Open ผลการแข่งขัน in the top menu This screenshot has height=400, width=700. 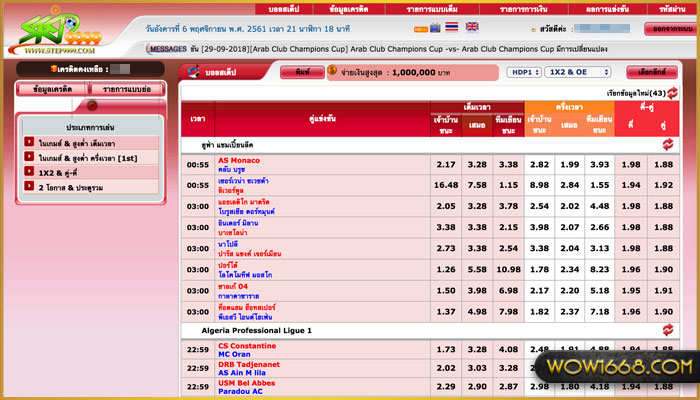click(614, 8)
